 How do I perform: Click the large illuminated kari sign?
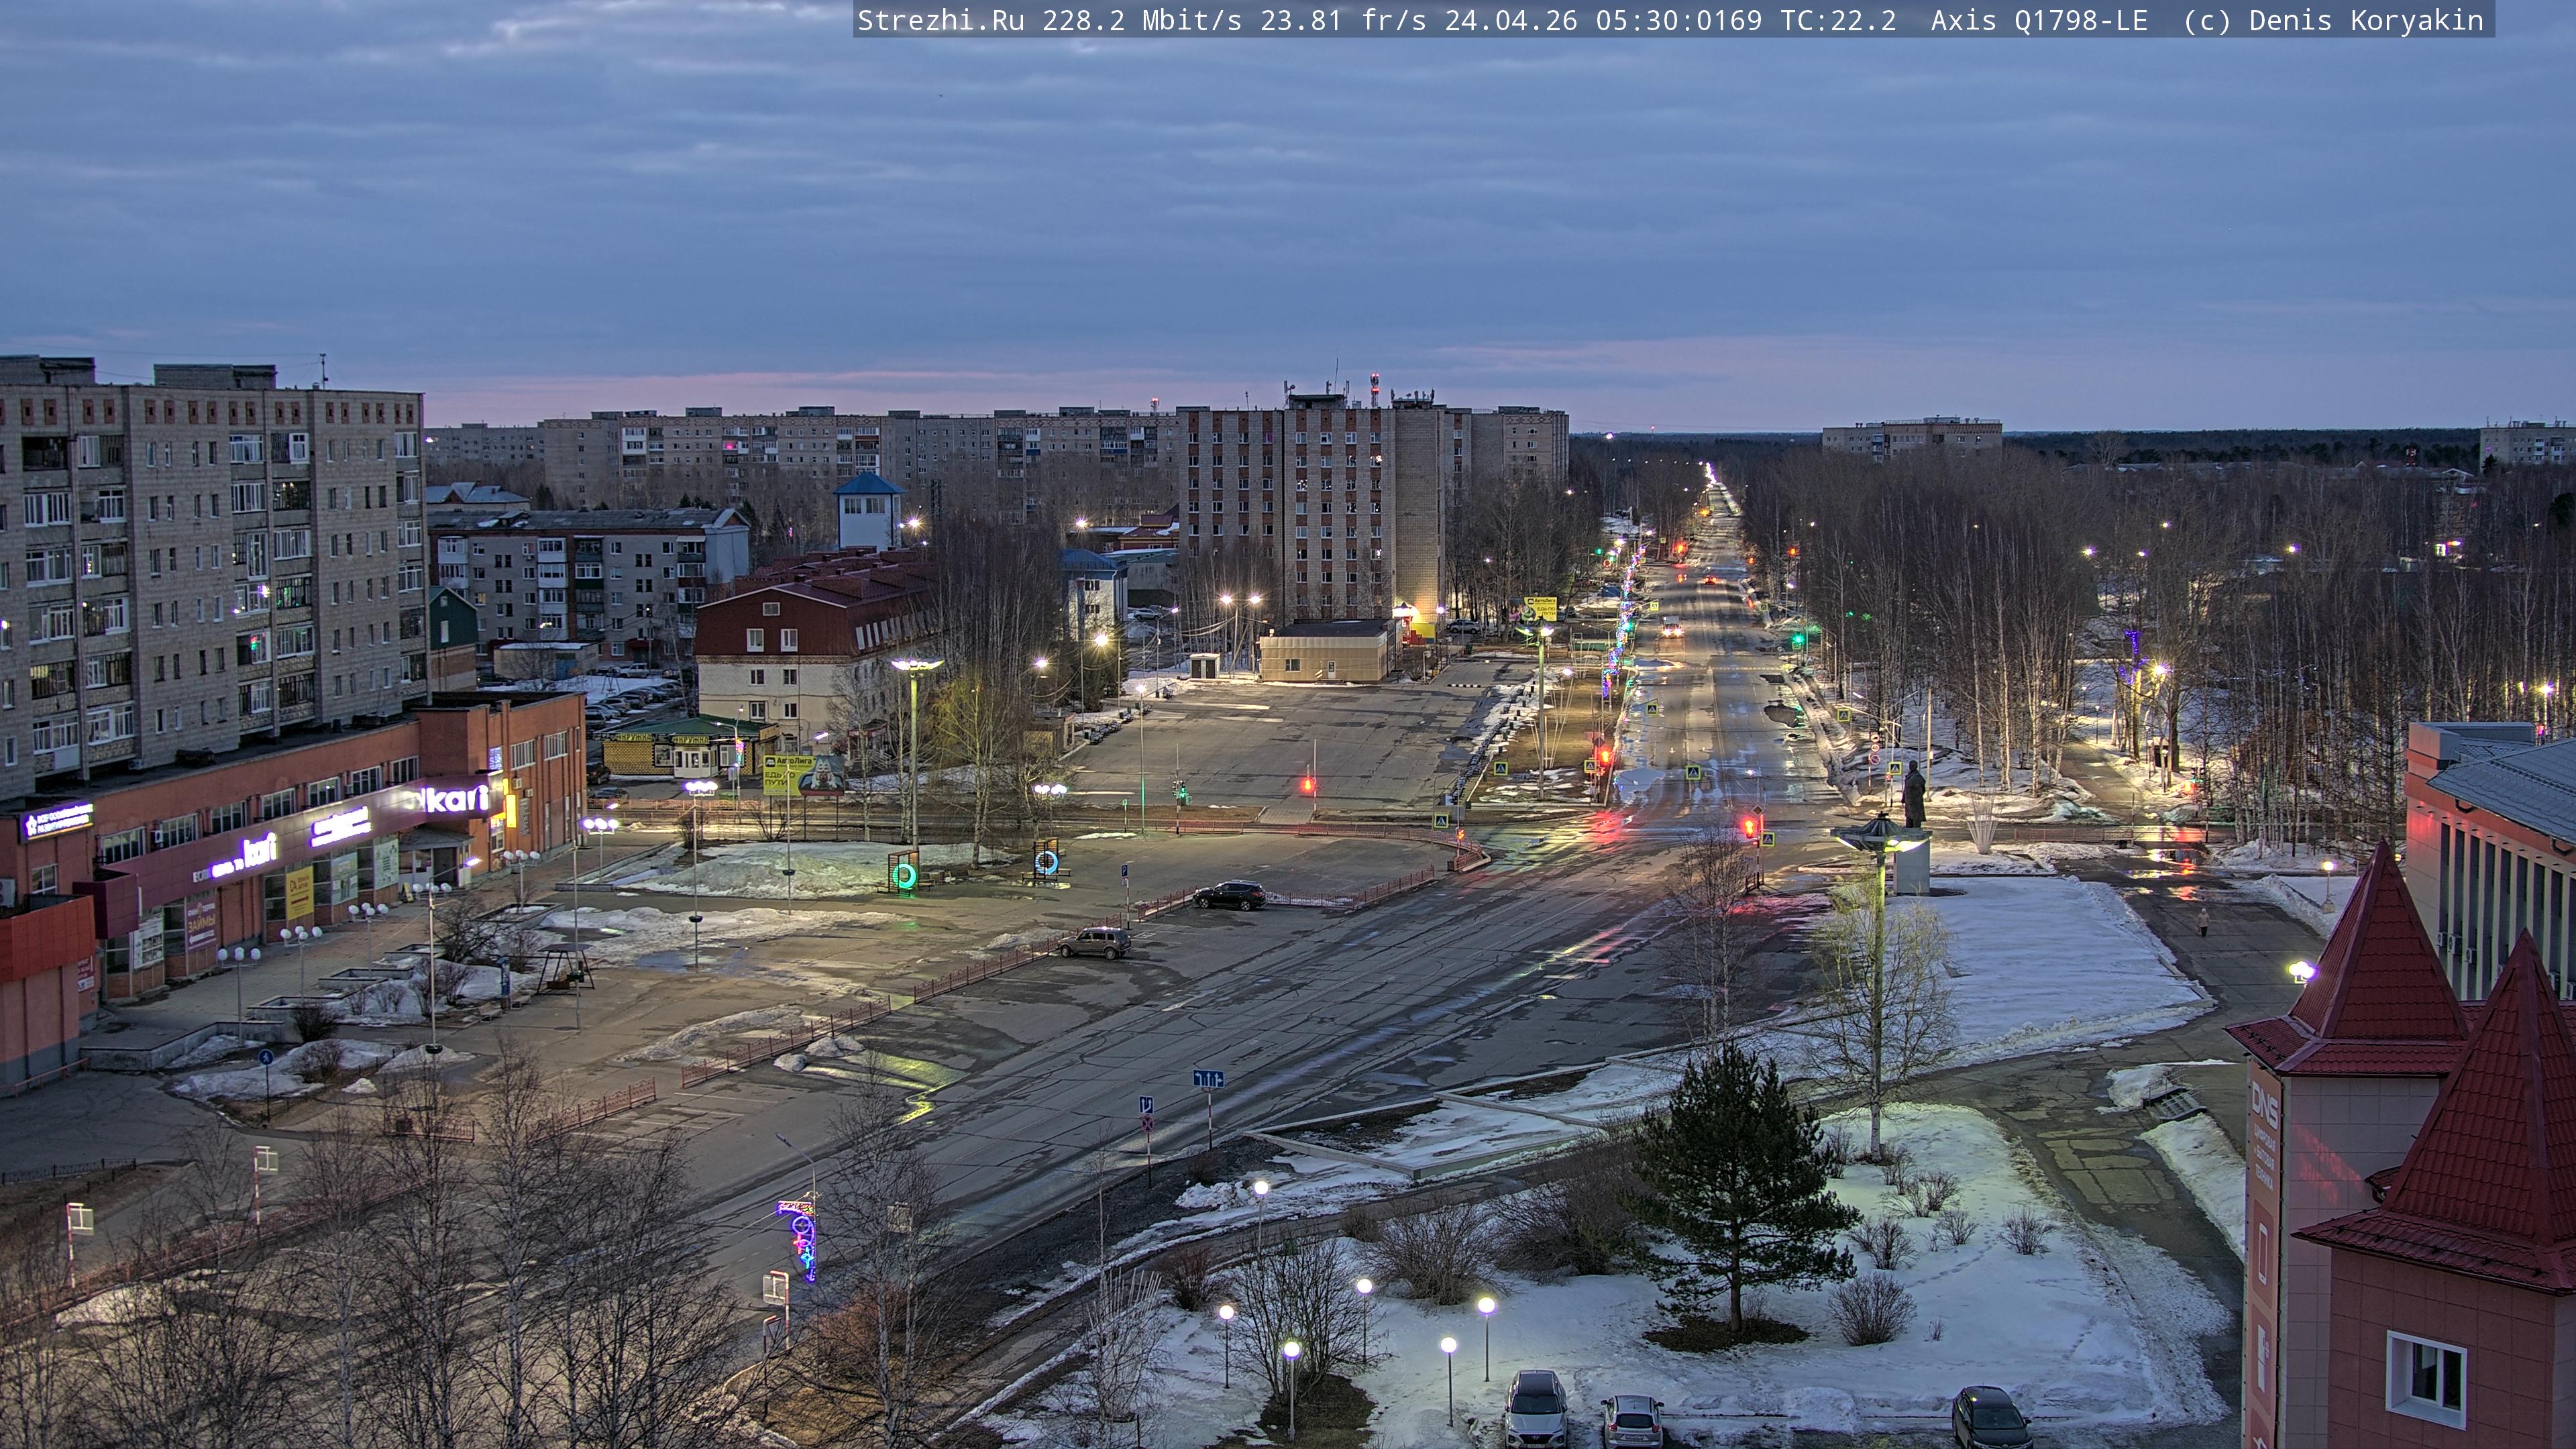[455, 799]
